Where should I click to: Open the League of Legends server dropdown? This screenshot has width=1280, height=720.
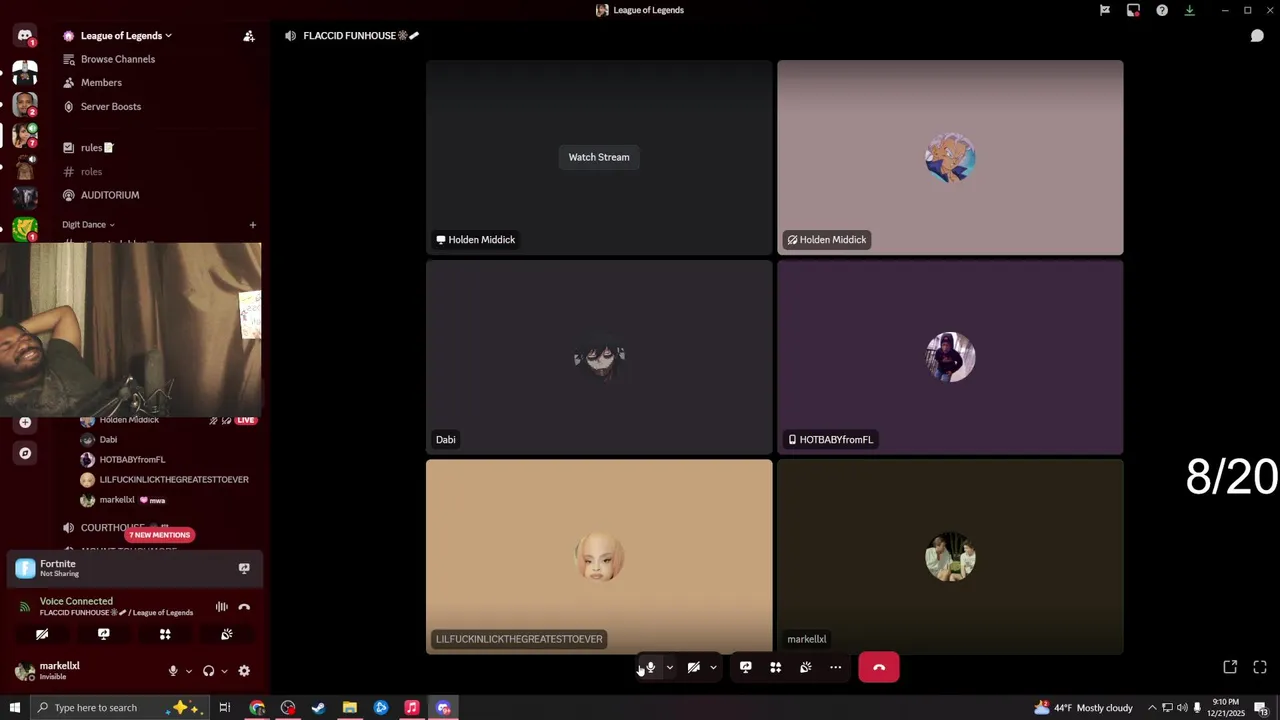click(x=126, y=36)
